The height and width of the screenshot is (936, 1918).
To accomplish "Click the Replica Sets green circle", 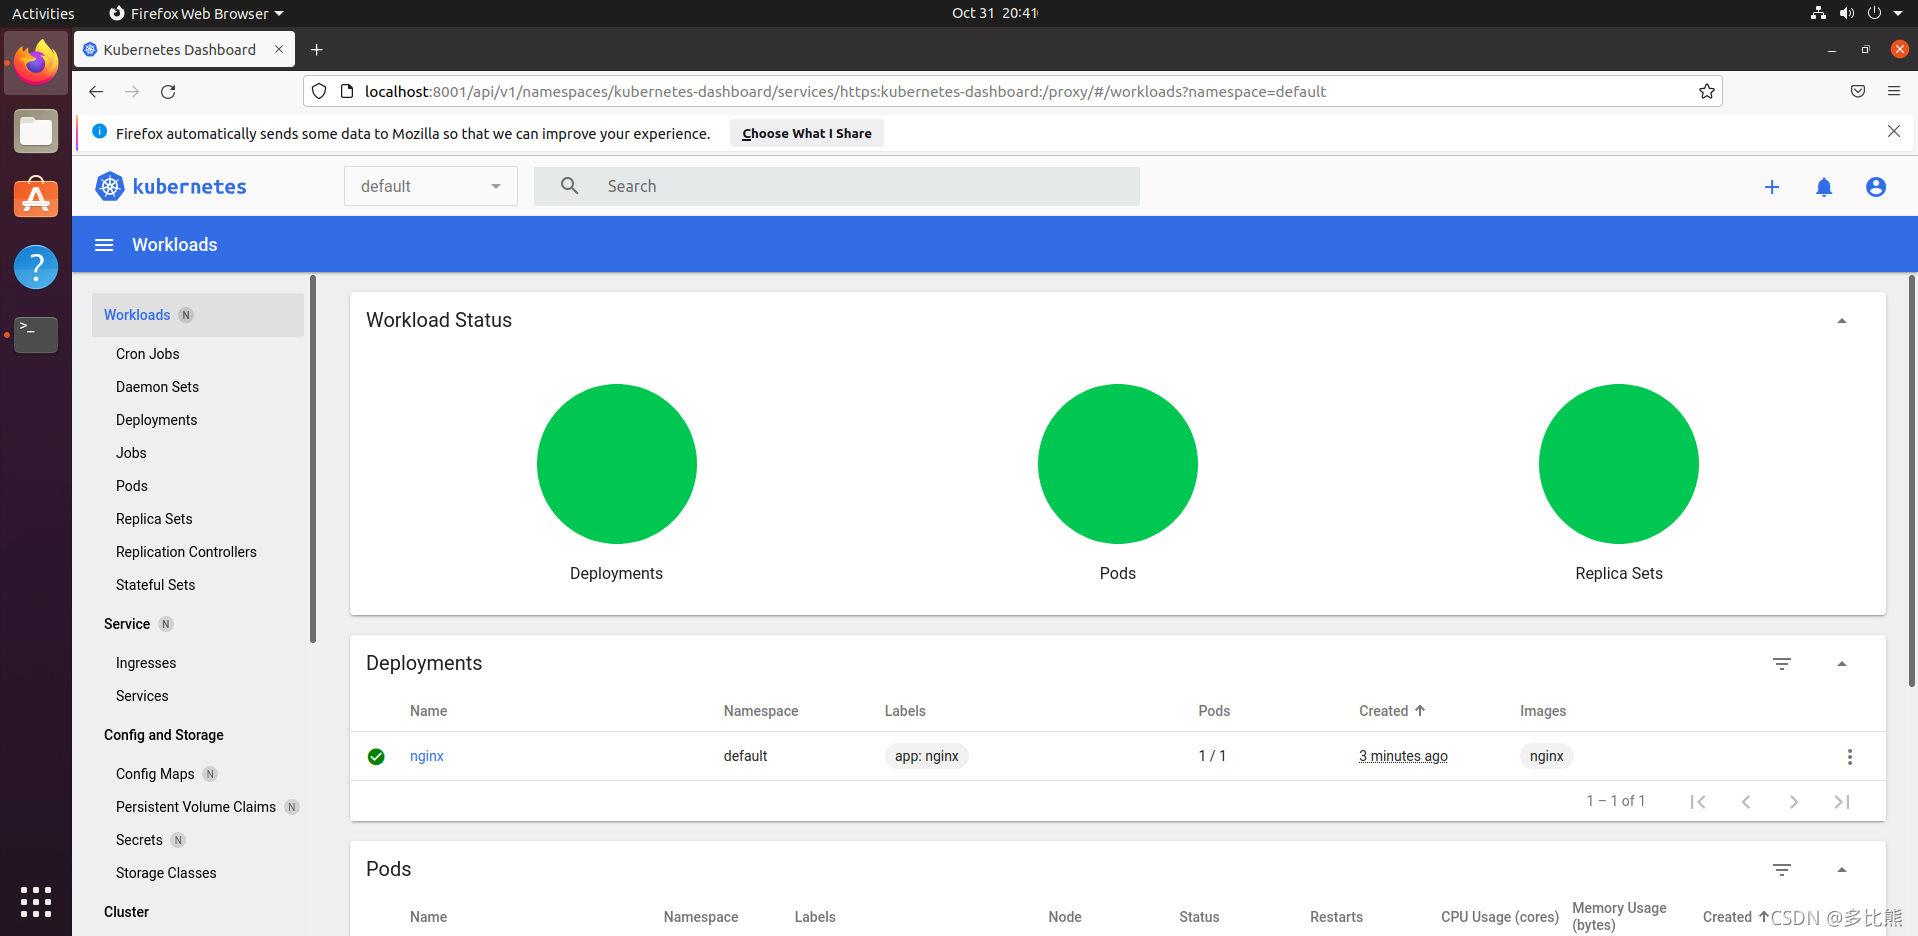I will tap(1619, 464).
